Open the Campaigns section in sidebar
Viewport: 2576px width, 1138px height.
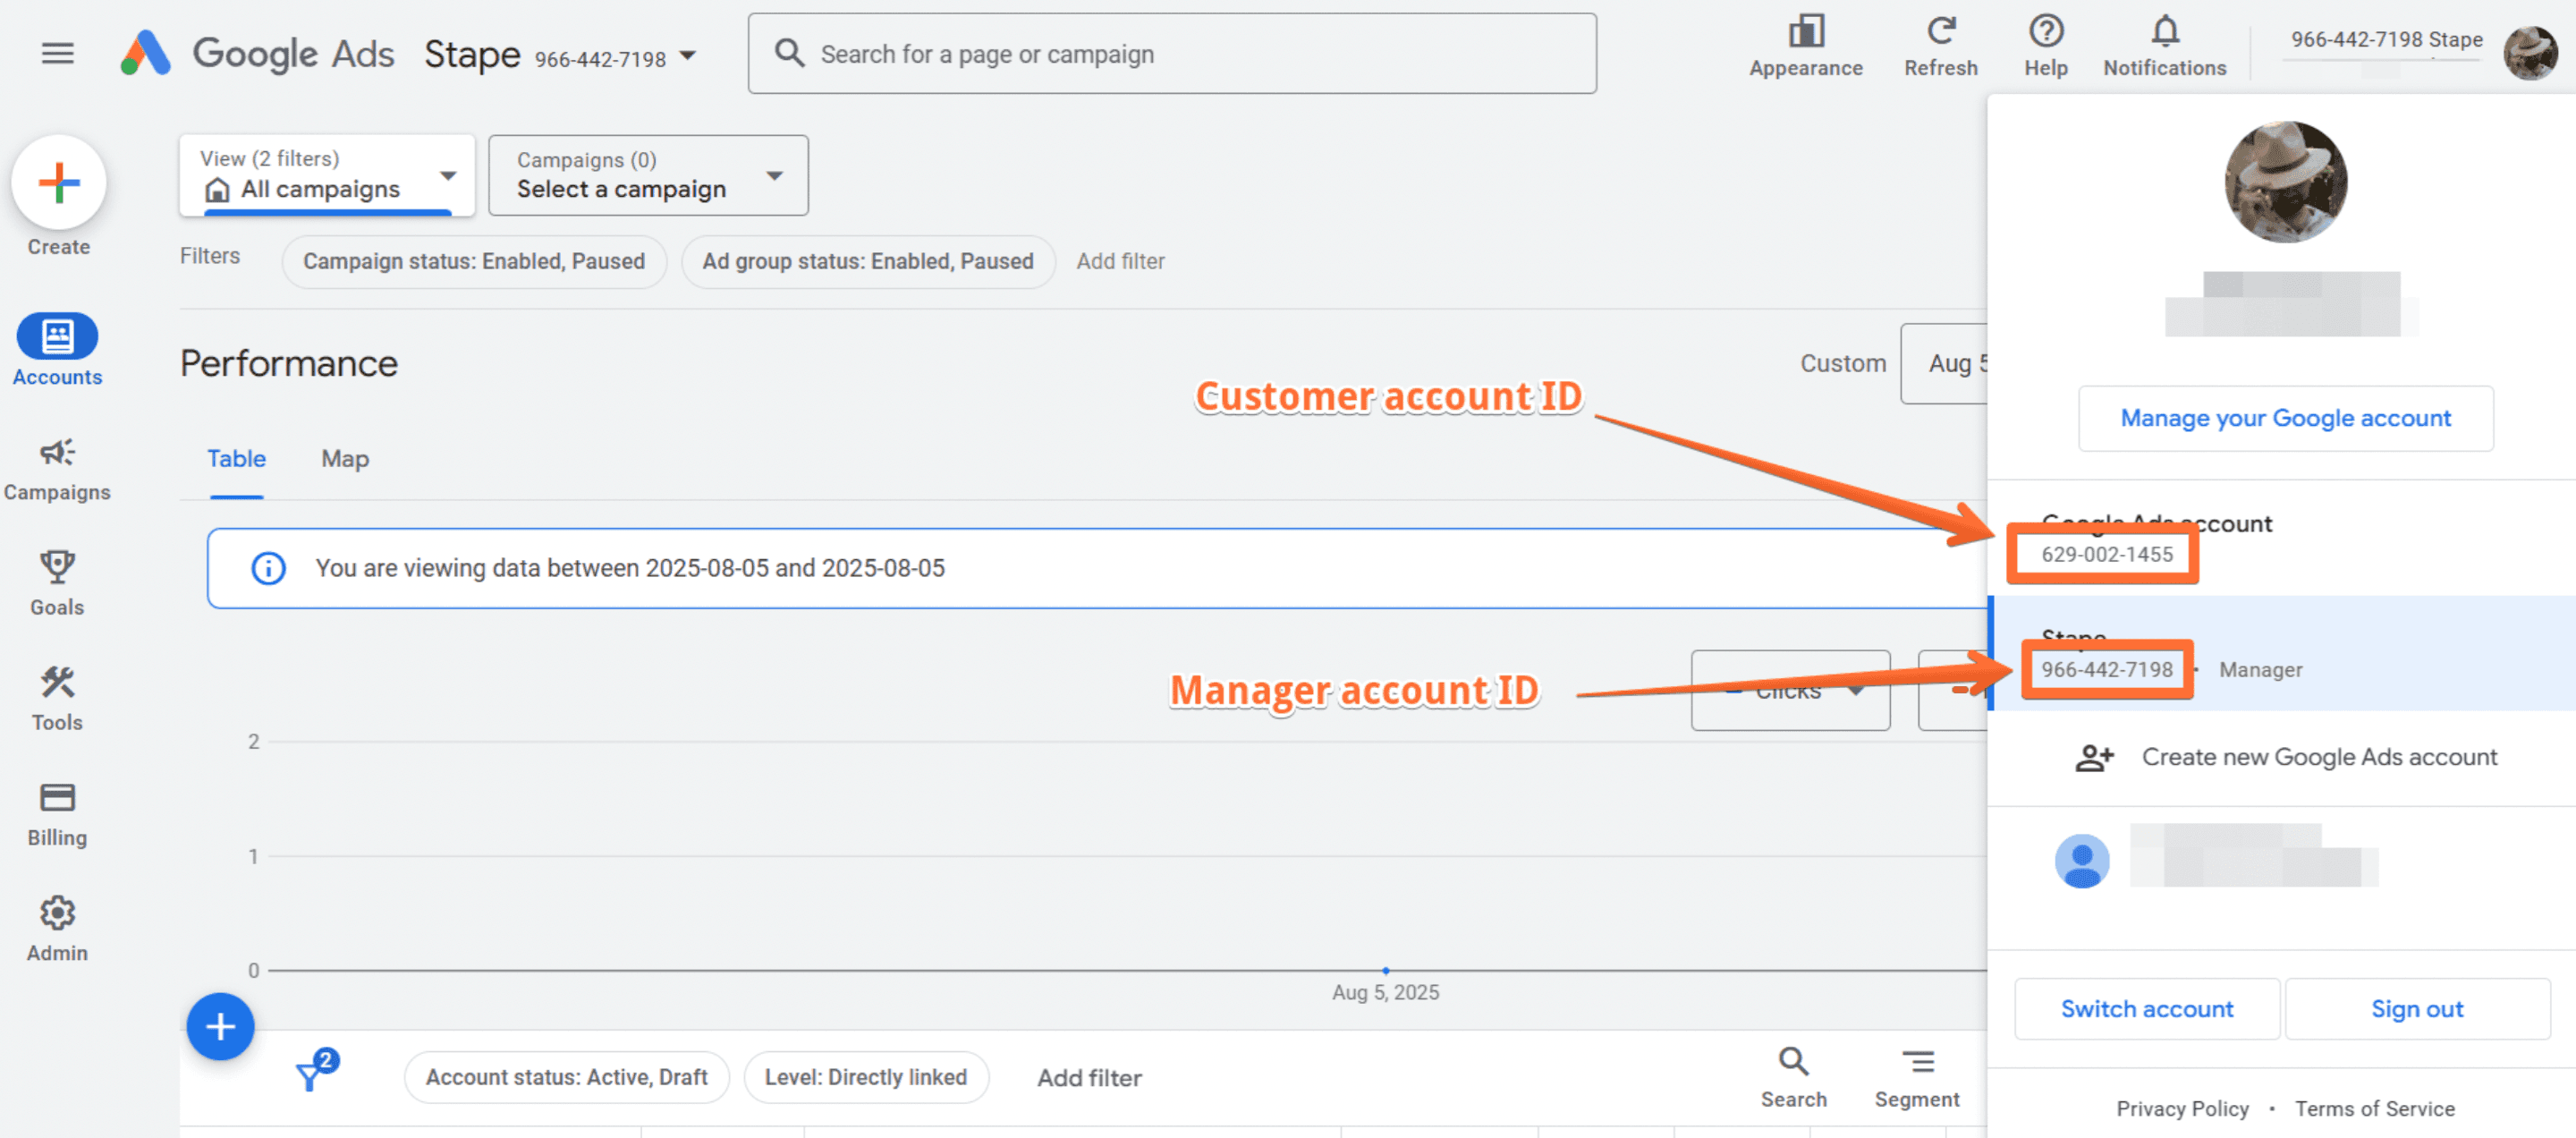click(57, 467)
